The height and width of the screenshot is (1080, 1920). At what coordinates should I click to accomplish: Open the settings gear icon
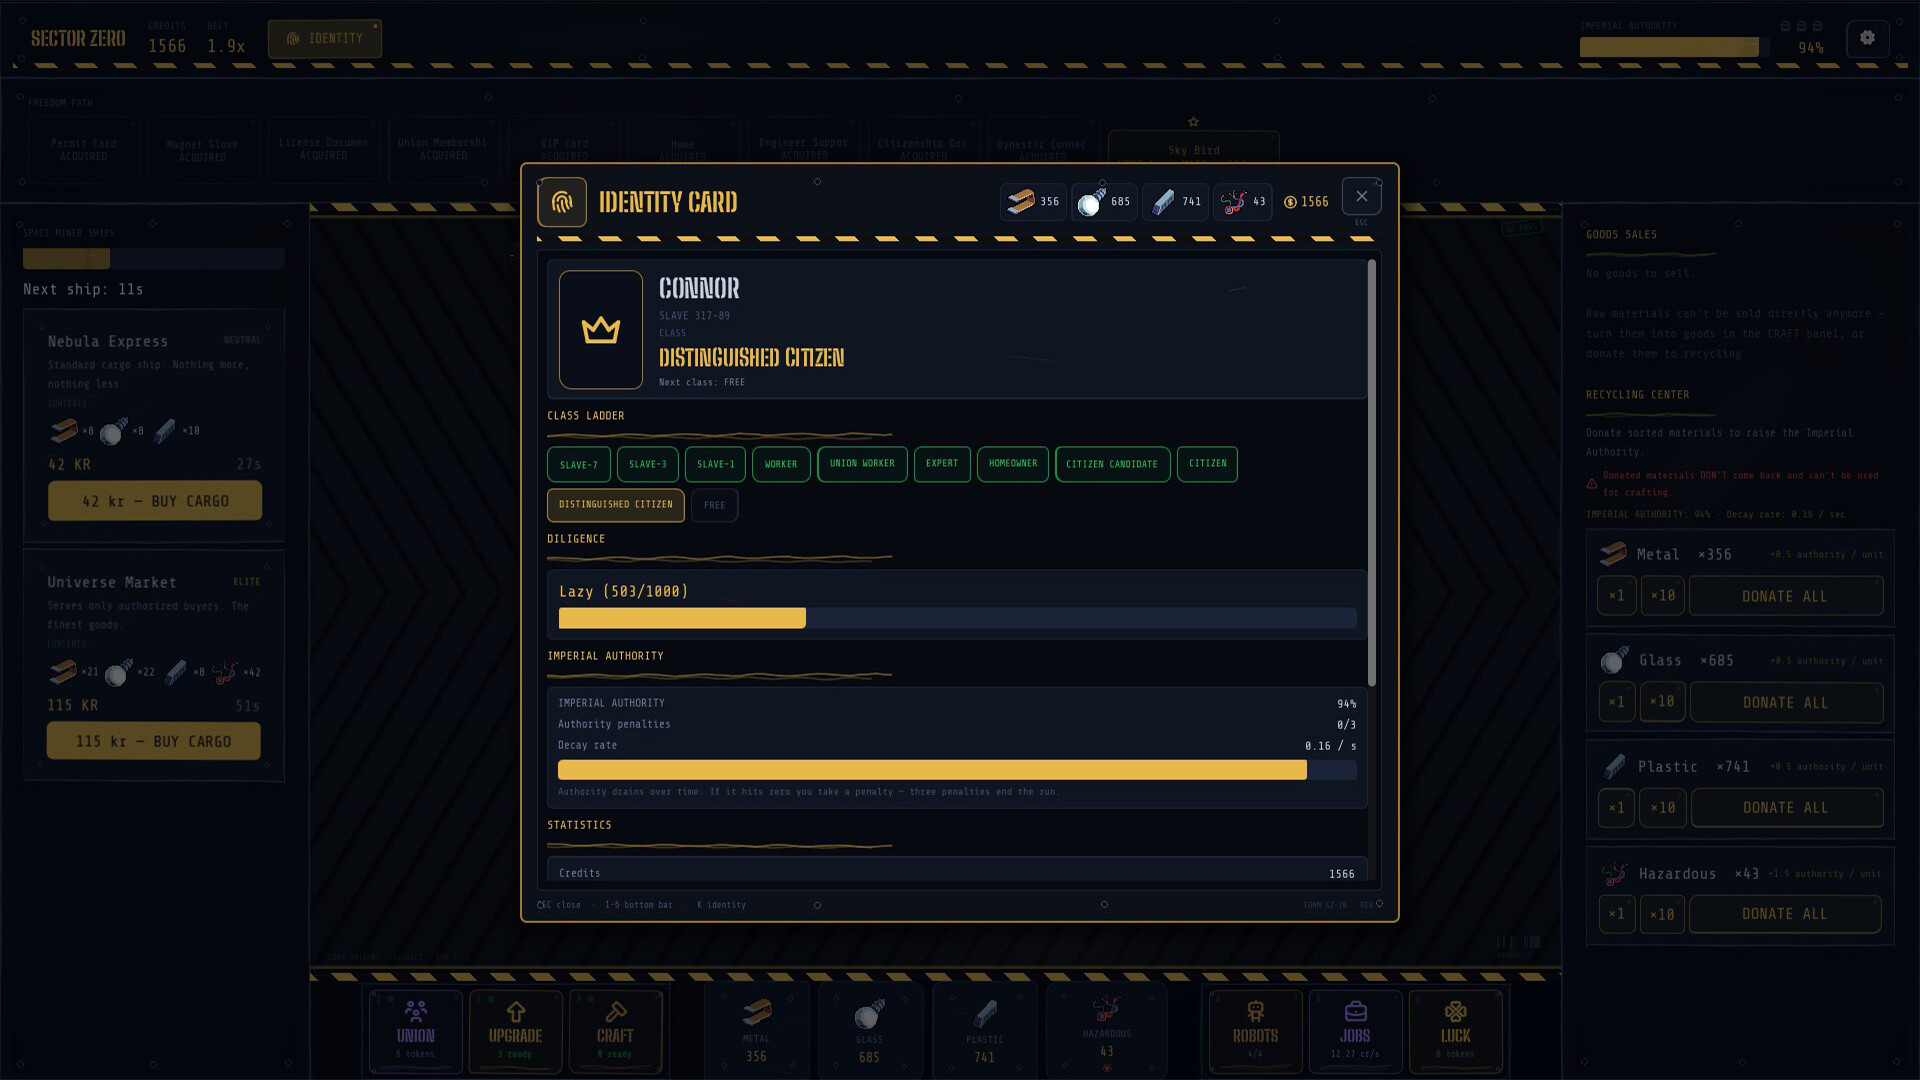click(x=1867, y=38)
